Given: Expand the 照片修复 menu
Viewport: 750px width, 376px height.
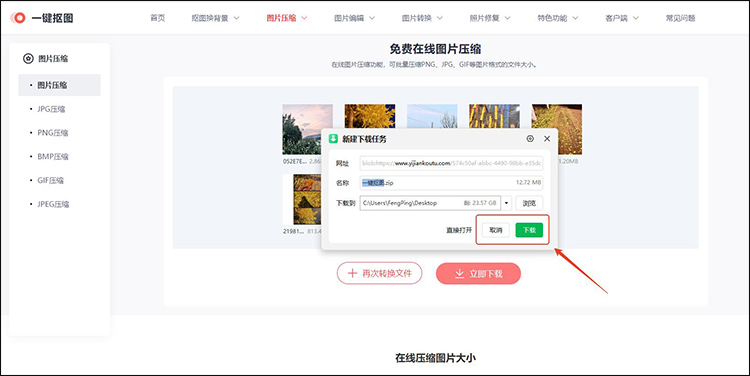Looking at the screenshot, I should [490, 18].
